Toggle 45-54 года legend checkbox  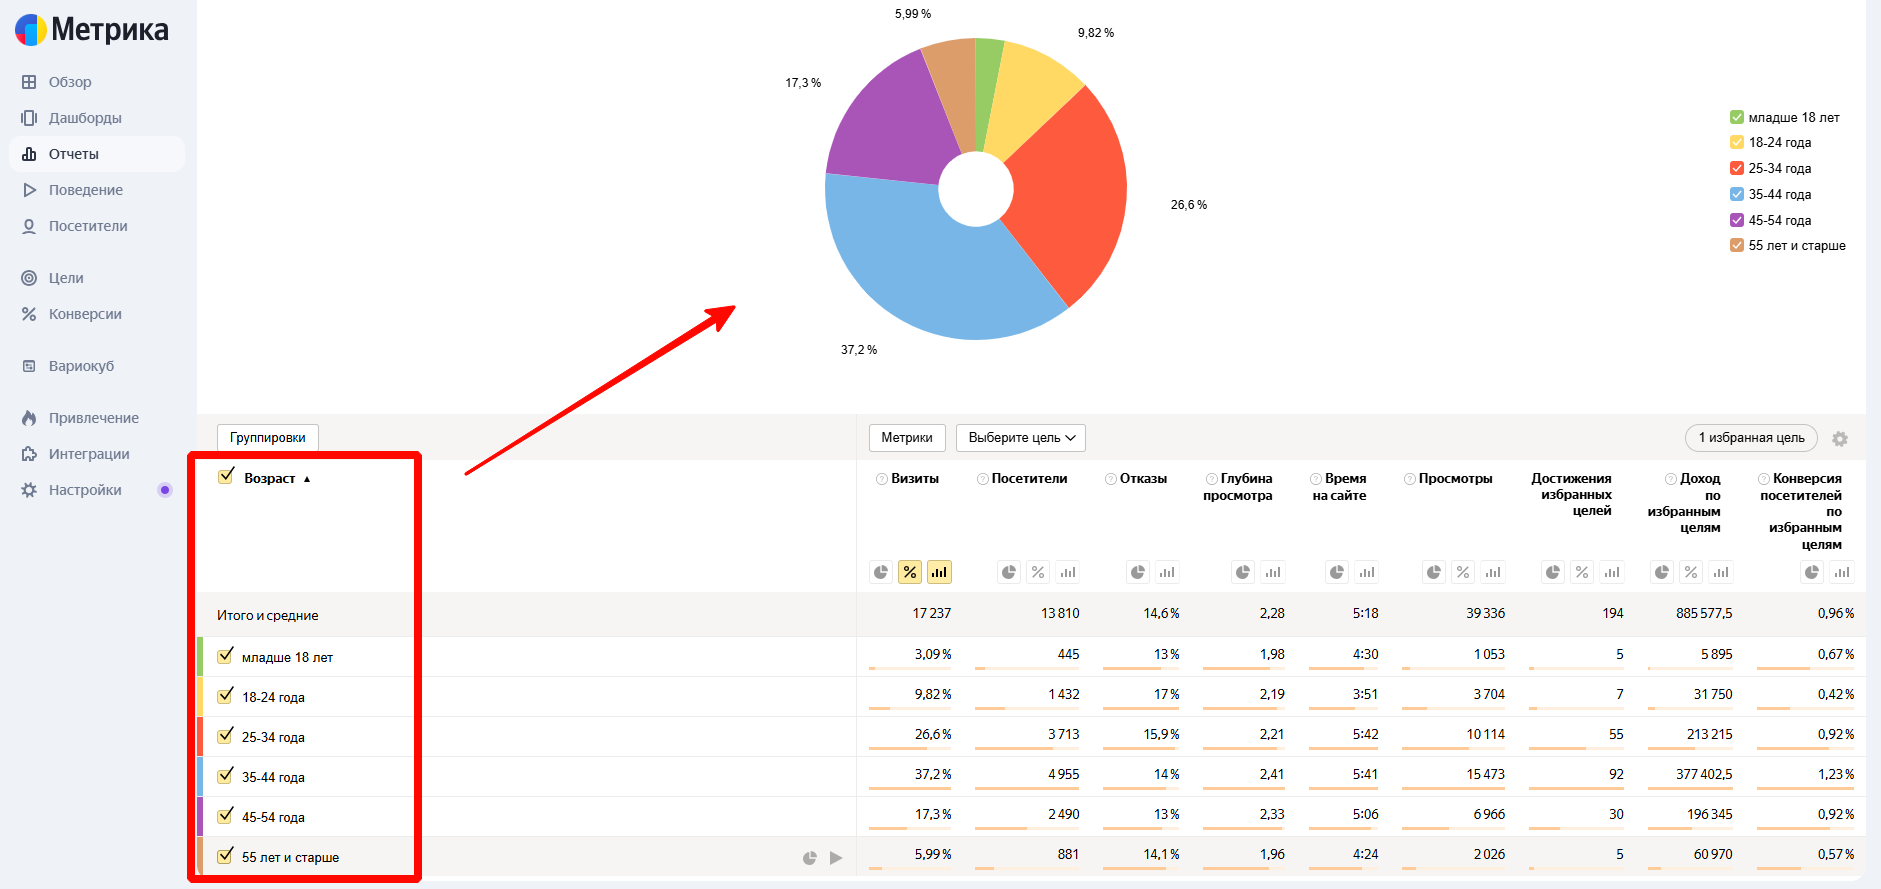click(1737, 220)
